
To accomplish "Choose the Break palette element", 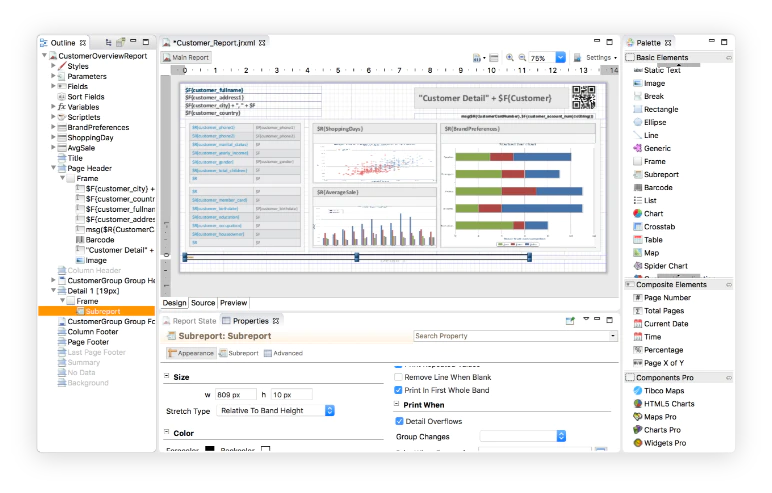I will click(648, 97).
